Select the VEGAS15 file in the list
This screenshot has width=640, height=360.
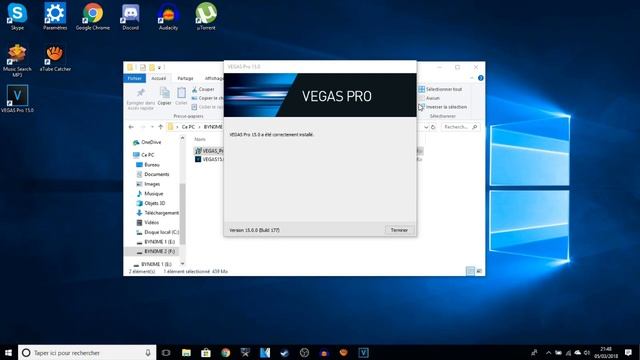(x=209, y=159)
